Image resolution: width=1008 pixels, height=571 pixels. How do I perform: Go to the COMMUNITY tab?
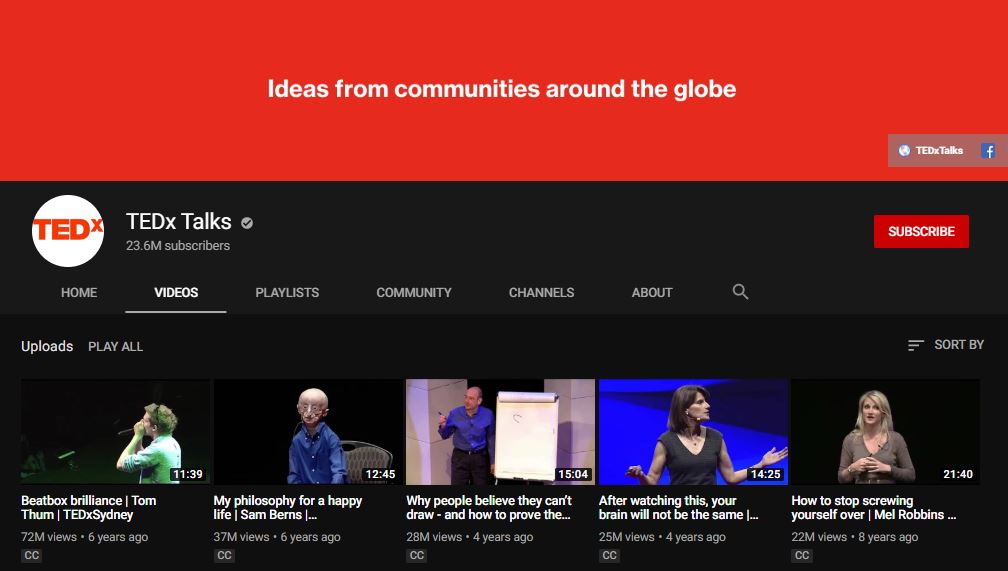[414, 293]
